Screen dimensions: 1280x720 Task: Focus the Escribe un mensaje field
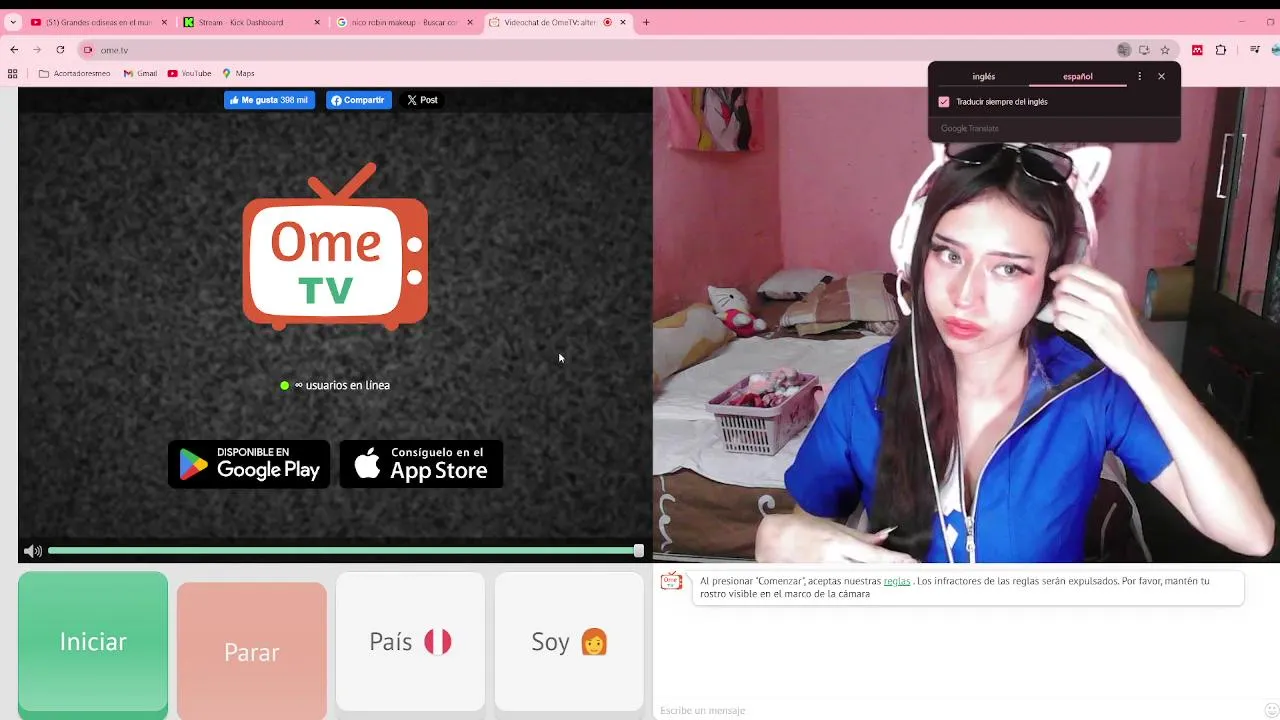pyautogui.click(x=955, y=710)
